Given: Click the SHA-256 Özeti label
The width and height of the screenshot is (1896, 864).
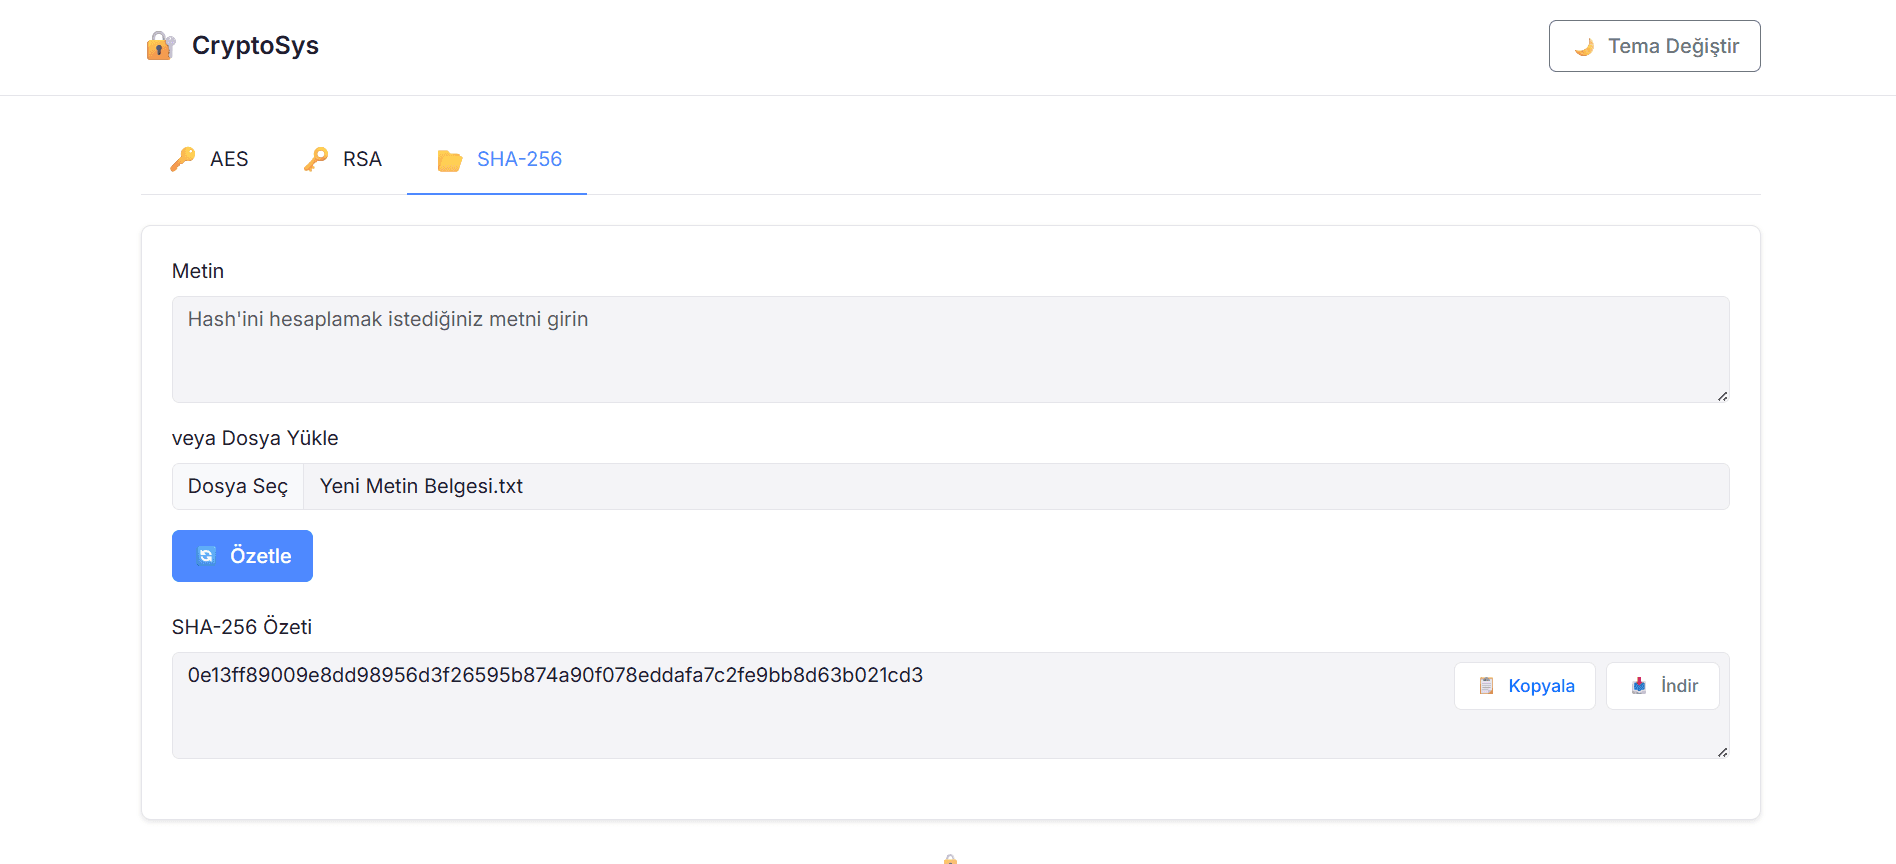Looking at the screenshot, I should [242, 627].
